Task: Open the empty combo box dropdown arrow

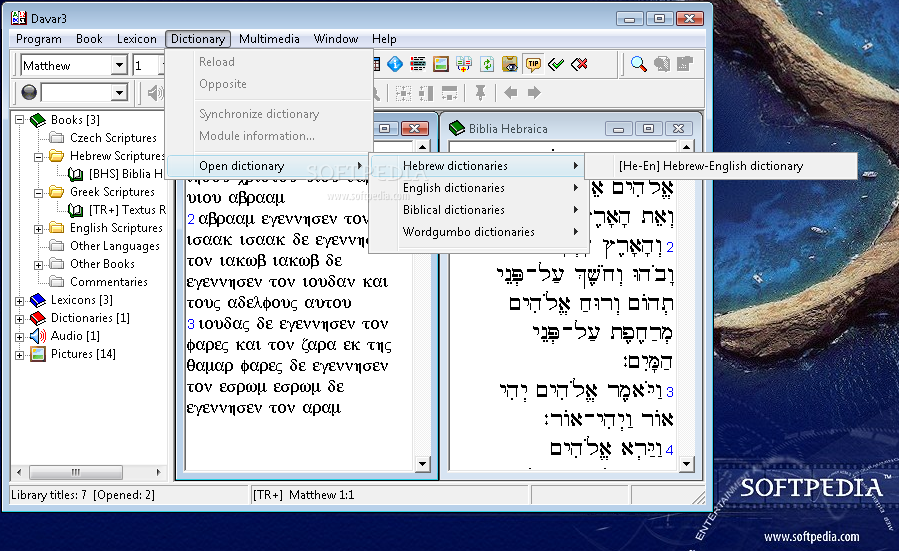Action: tap(119, 92)
